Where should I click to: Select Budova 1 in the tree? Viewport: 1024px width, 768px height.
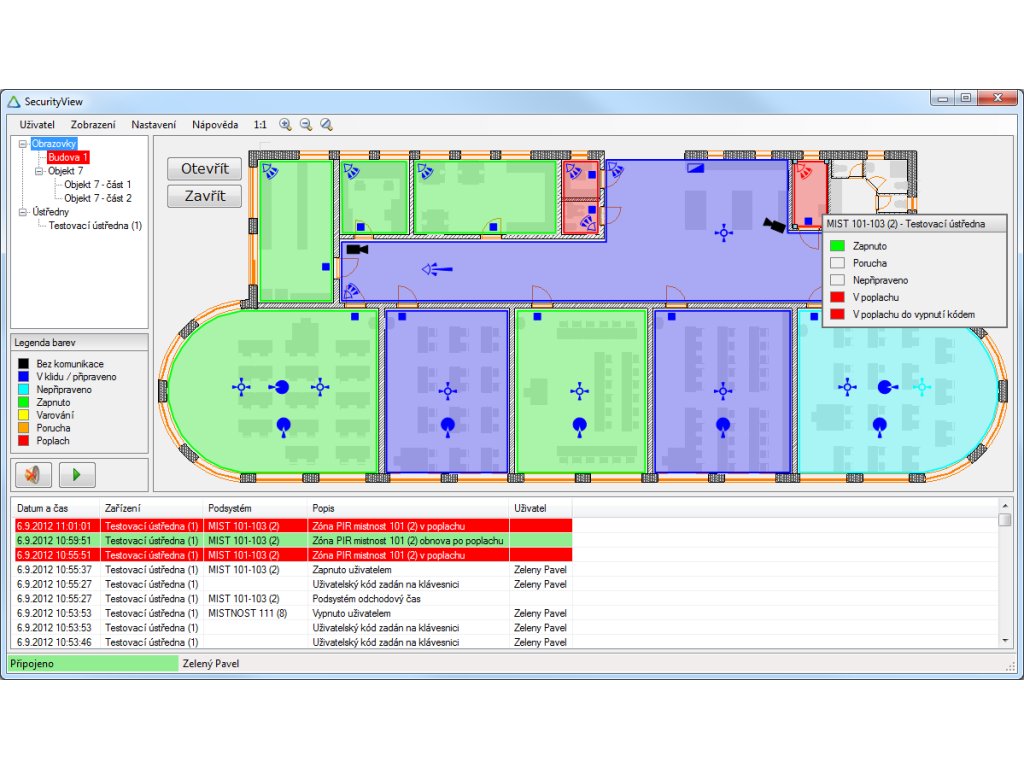(67, 157)
